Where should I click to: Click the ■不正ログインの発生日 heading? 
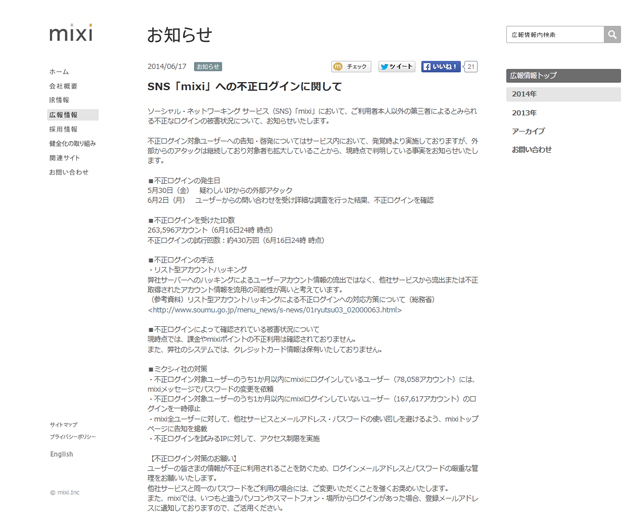(184, 180)
